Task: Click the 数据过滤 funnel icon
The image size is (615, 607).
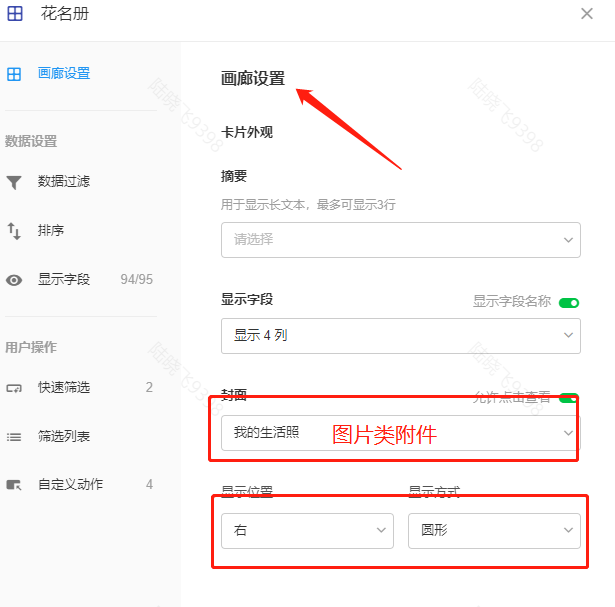Action: (x=14, y=182)
